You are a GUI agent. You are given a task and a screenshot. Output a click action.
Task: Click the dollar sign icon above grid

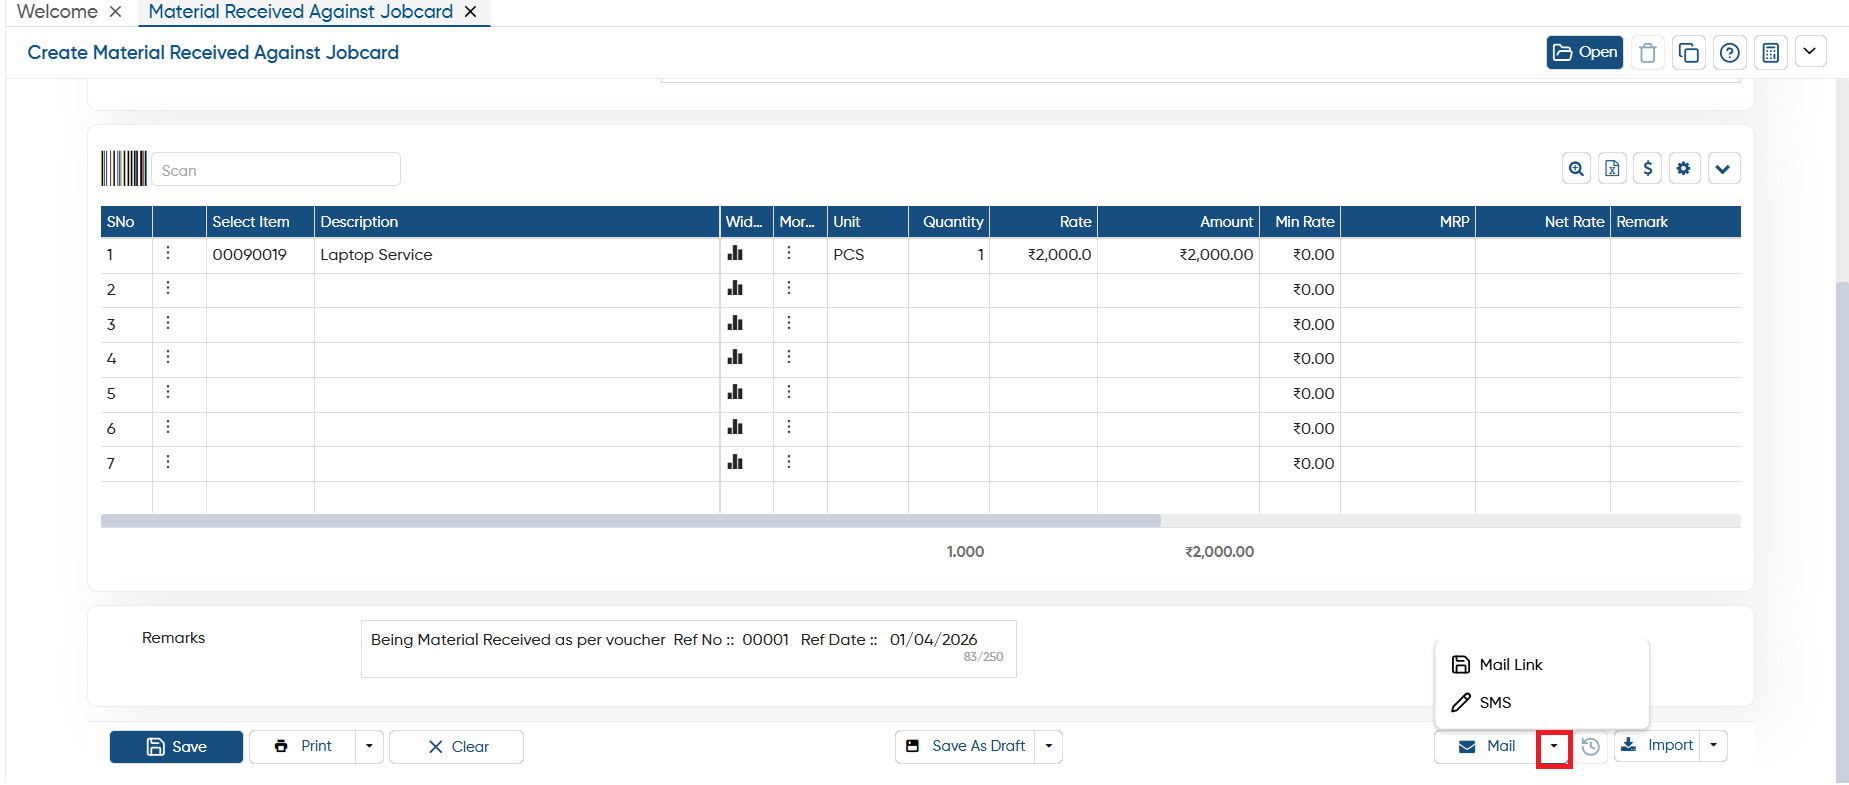click(1648, 169)
